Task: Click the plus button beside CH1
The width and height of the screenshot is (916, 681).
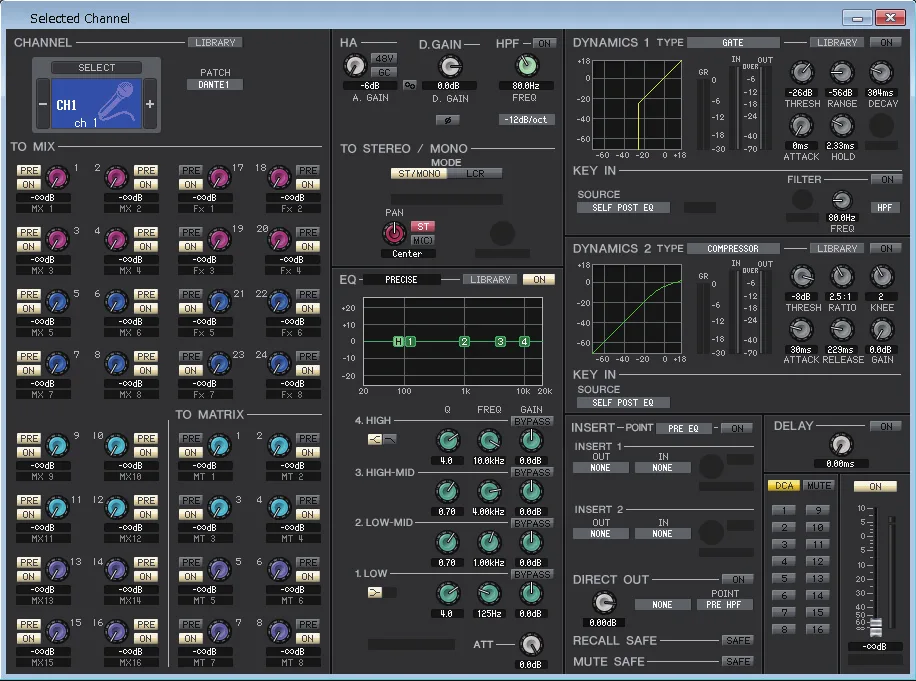Action: pos(150,104)
